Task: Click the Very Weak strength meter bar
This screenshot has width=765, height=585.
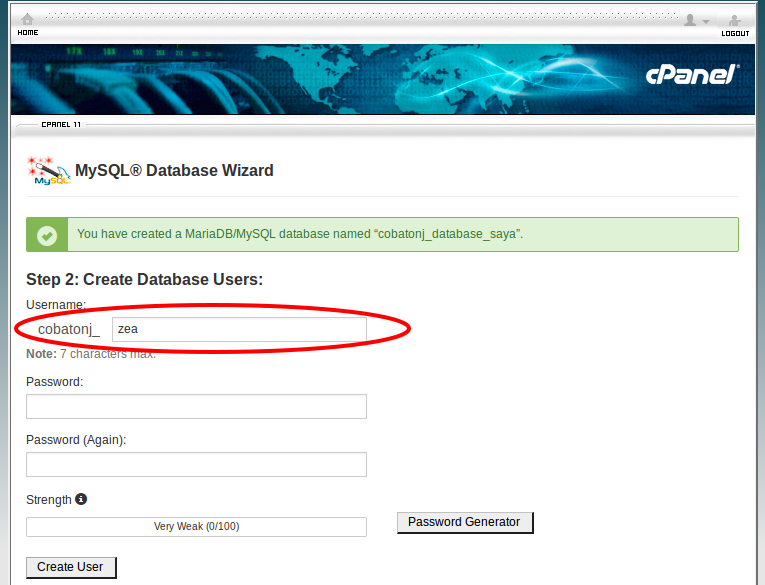Action: pos(196,527)
